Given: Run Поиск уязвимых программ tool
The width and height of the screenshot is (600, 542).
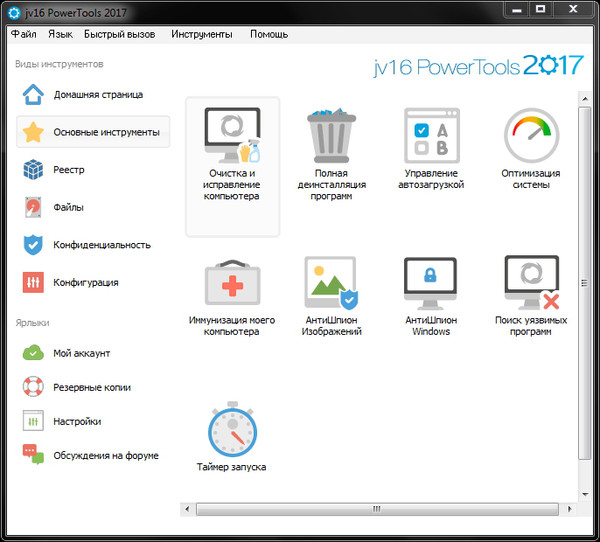Looking at the screenshot, I should 530,284.
